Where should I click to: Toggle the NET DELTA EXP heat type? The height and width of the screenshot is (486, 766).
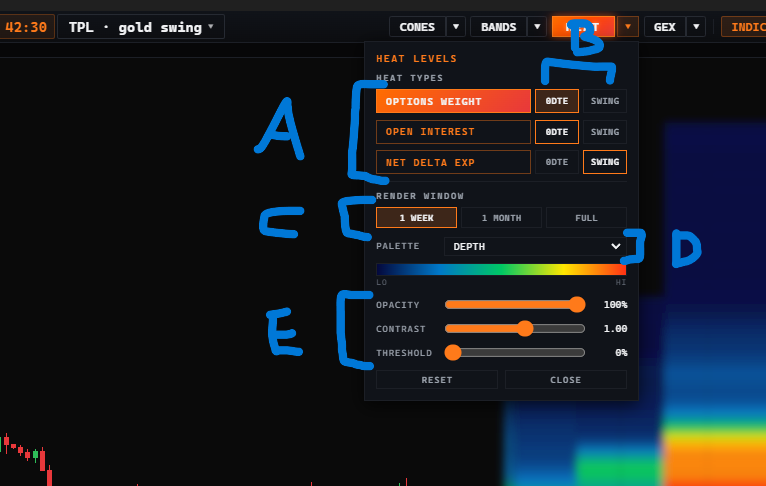pos(453,162)
